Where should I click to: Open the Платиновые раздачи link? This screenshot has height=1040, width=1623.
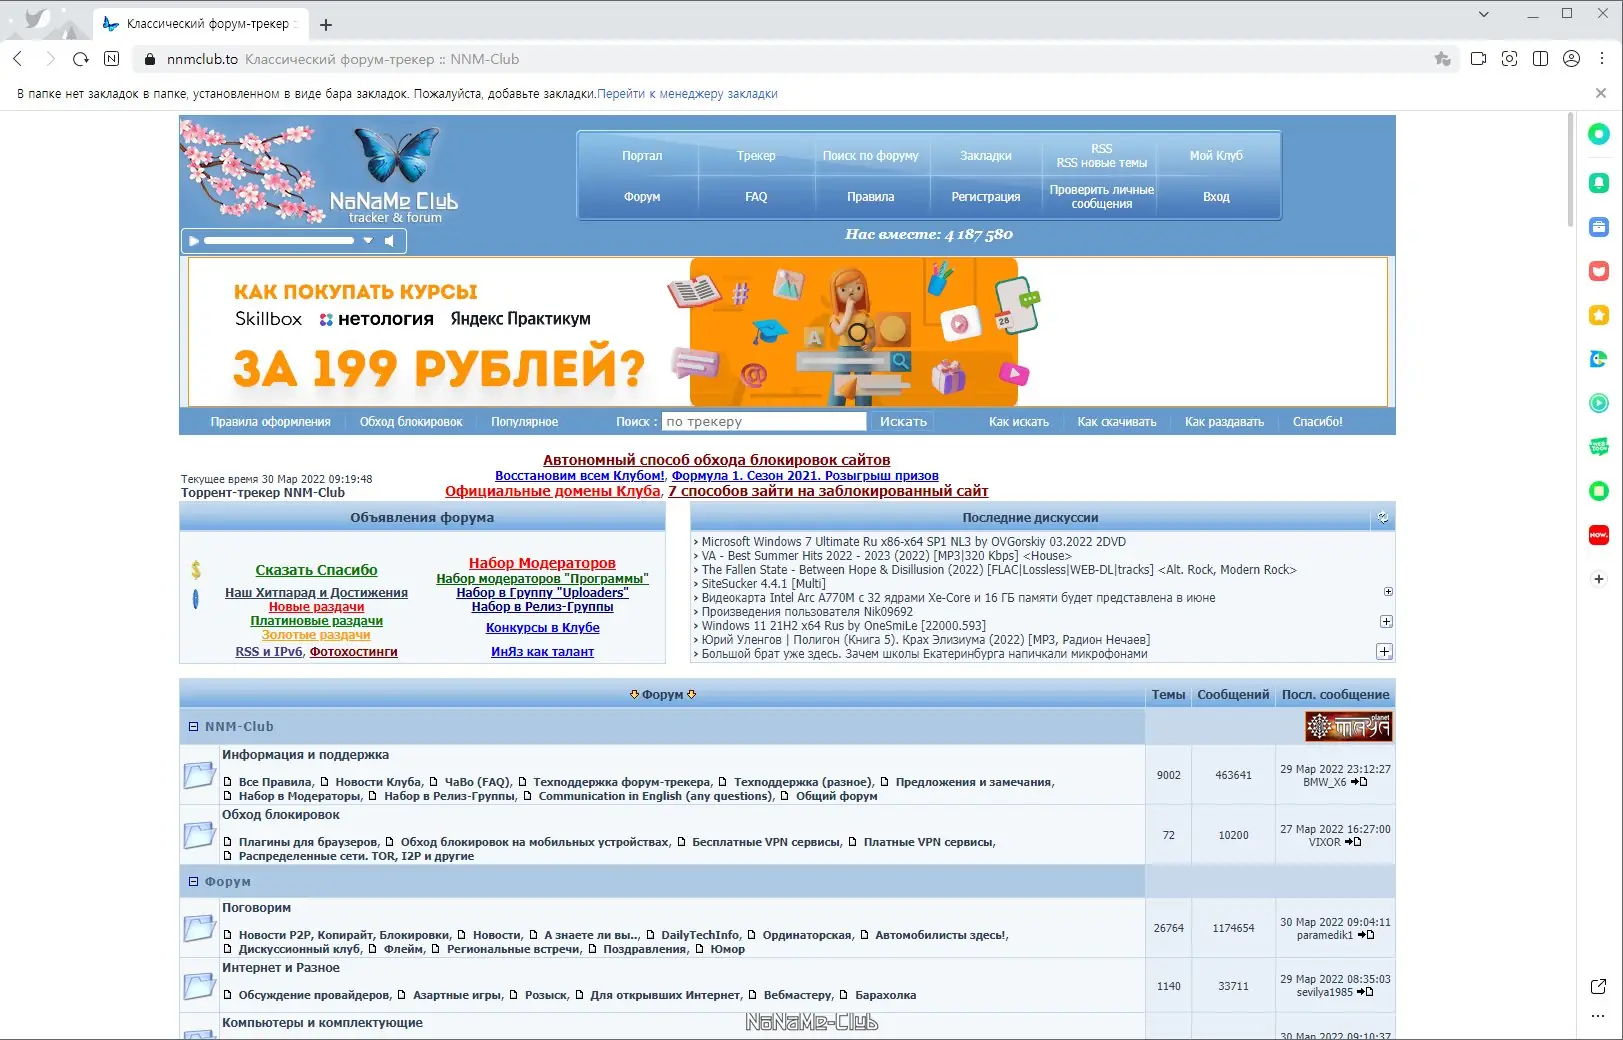tap(316, 621)
